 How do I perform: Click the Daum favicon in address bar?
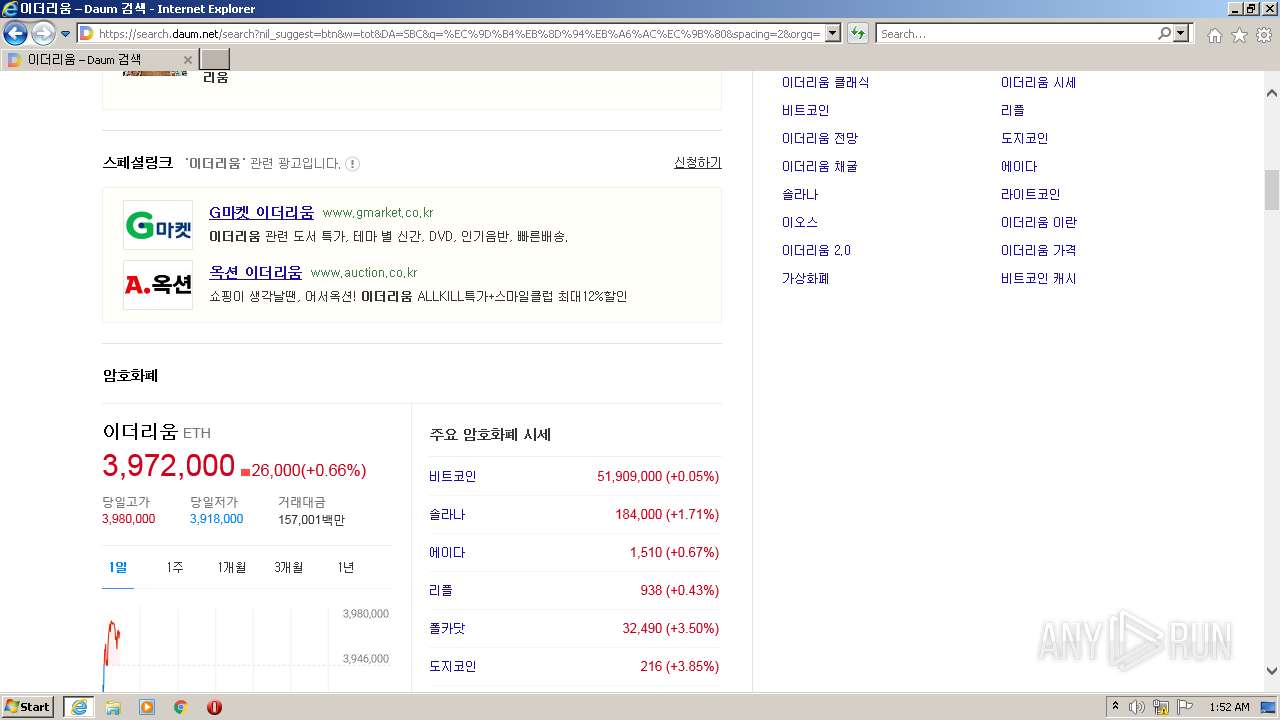click(86, 34)
